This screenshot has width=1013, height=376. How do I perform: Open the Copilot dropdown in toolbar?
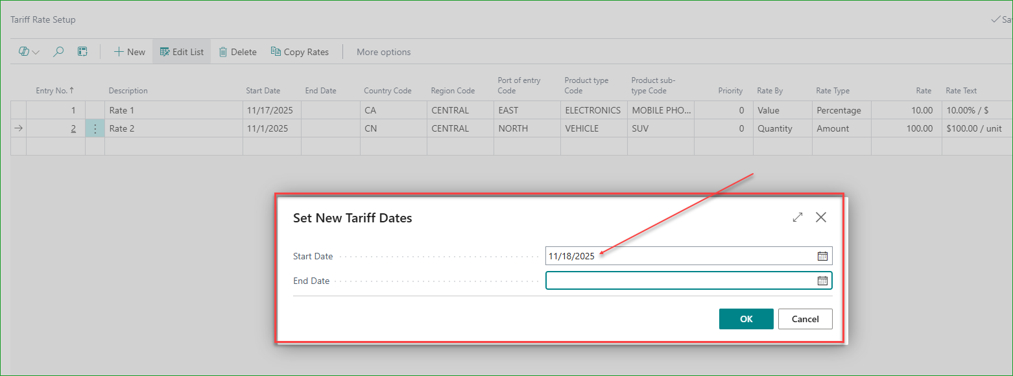[29, 52]
